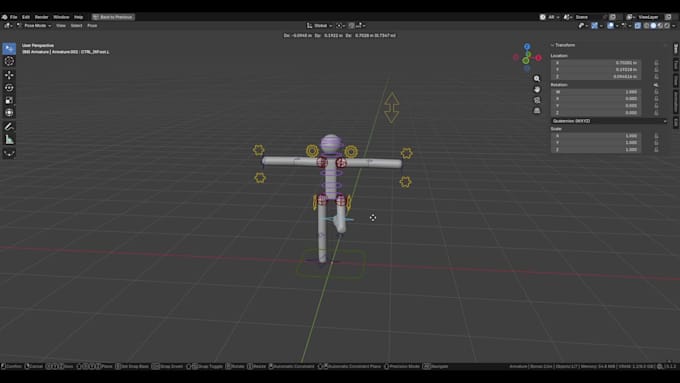
Task: Select wireframe viewport shading
Action: click(x=646, y=26)
